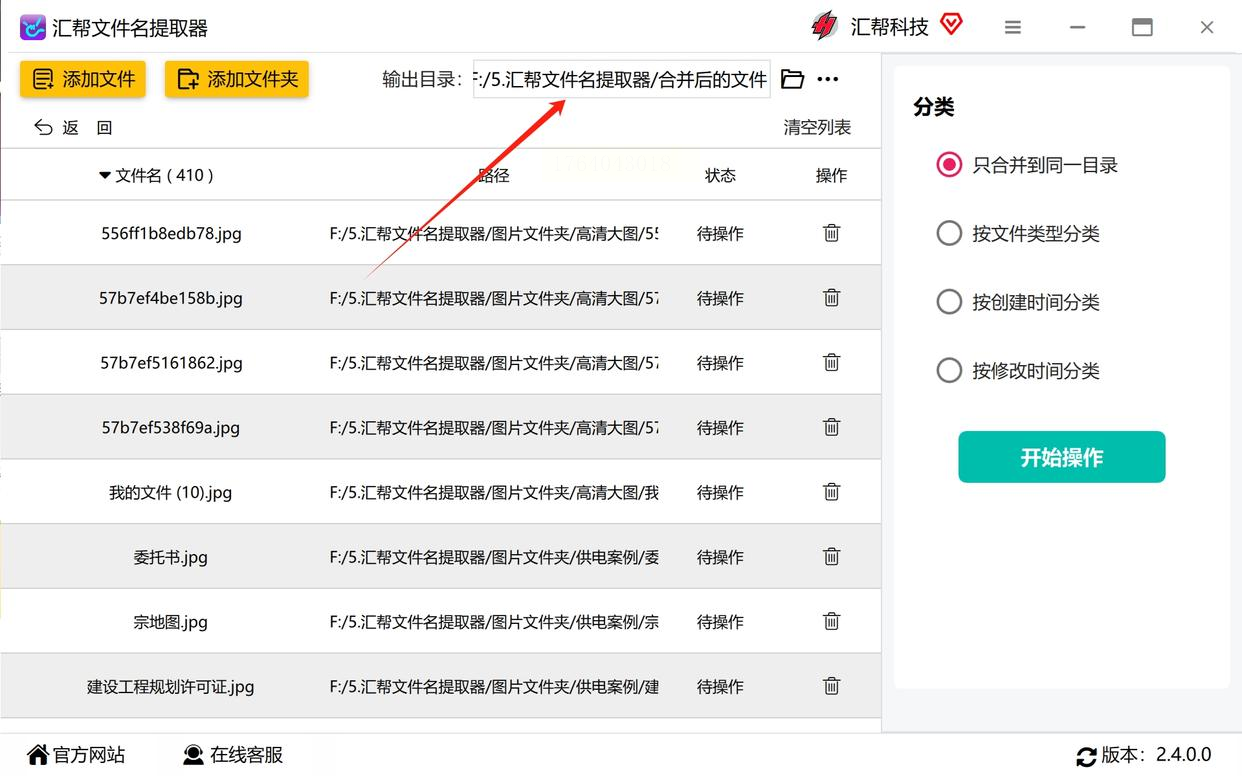1242x776 pixels.
Task: Click the 添加文件 button
Action: coord(83,80)
